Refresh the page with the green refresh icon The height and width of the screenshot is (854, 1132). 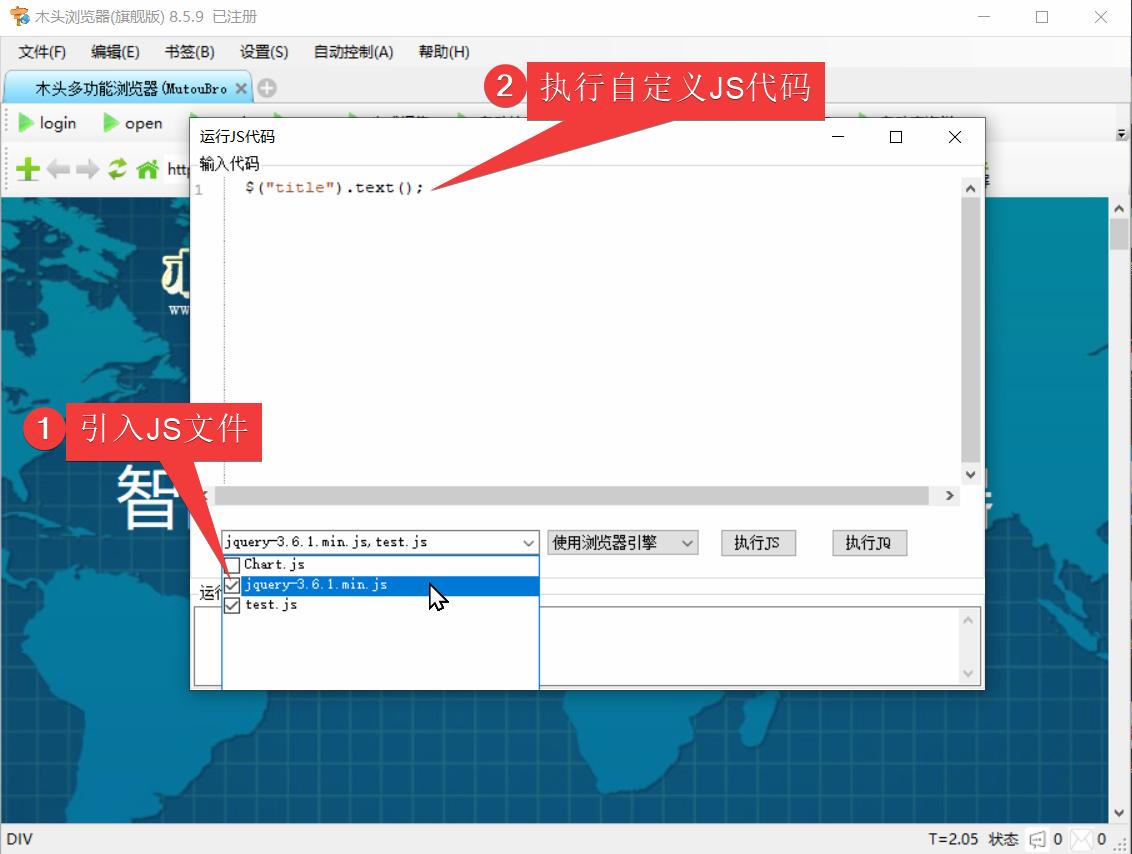point(117,168)
